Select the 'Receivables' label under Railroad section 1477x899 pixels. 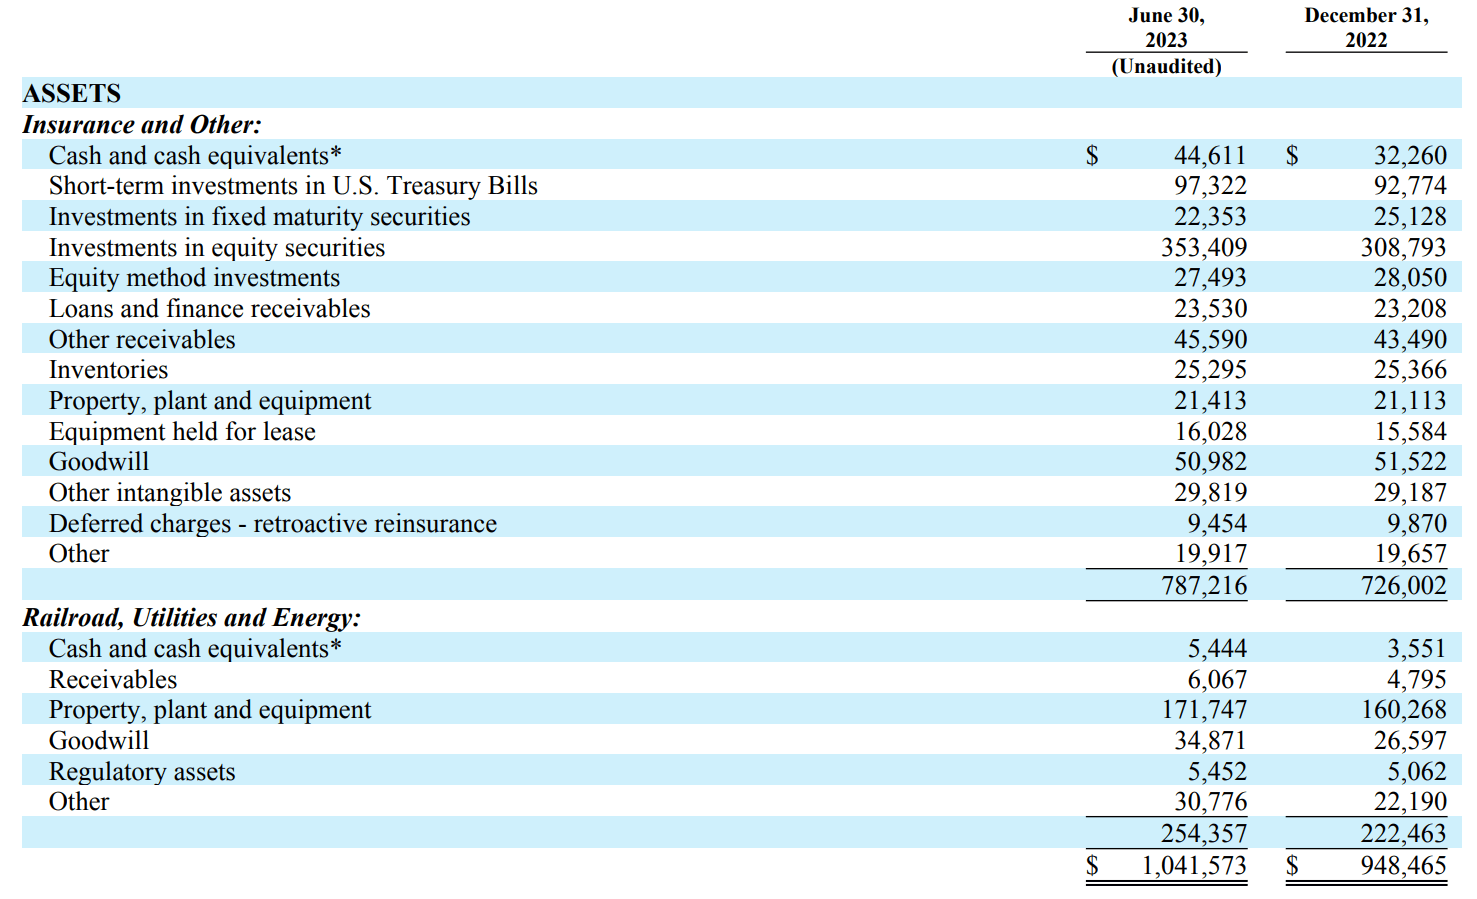pos(113,680)
